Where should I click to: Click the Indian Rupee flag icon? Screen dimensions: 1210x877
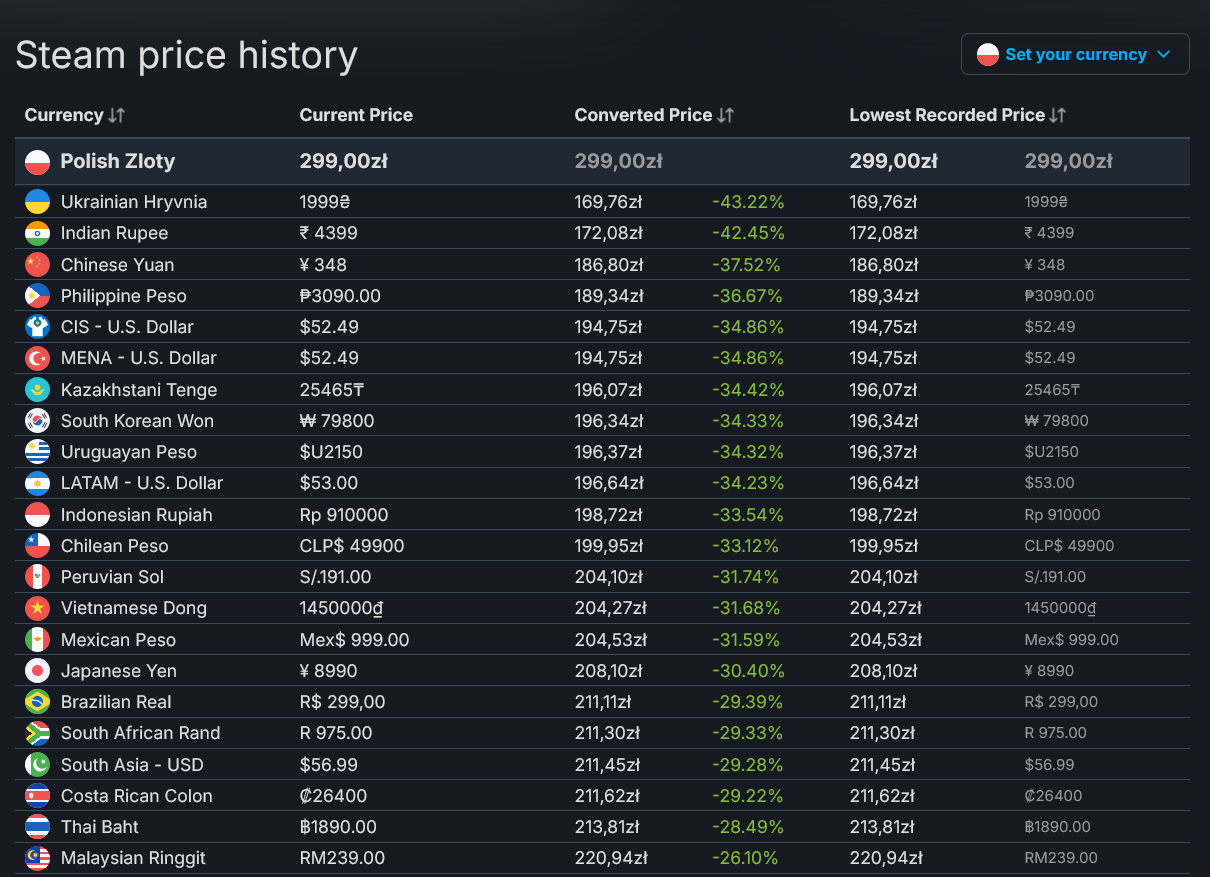[x=37, y=233]
